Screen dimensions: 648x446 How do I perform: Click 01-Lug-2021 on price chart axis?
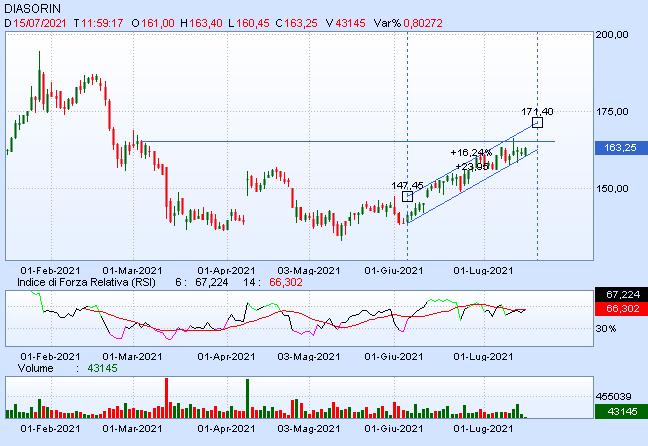(483, 271)
